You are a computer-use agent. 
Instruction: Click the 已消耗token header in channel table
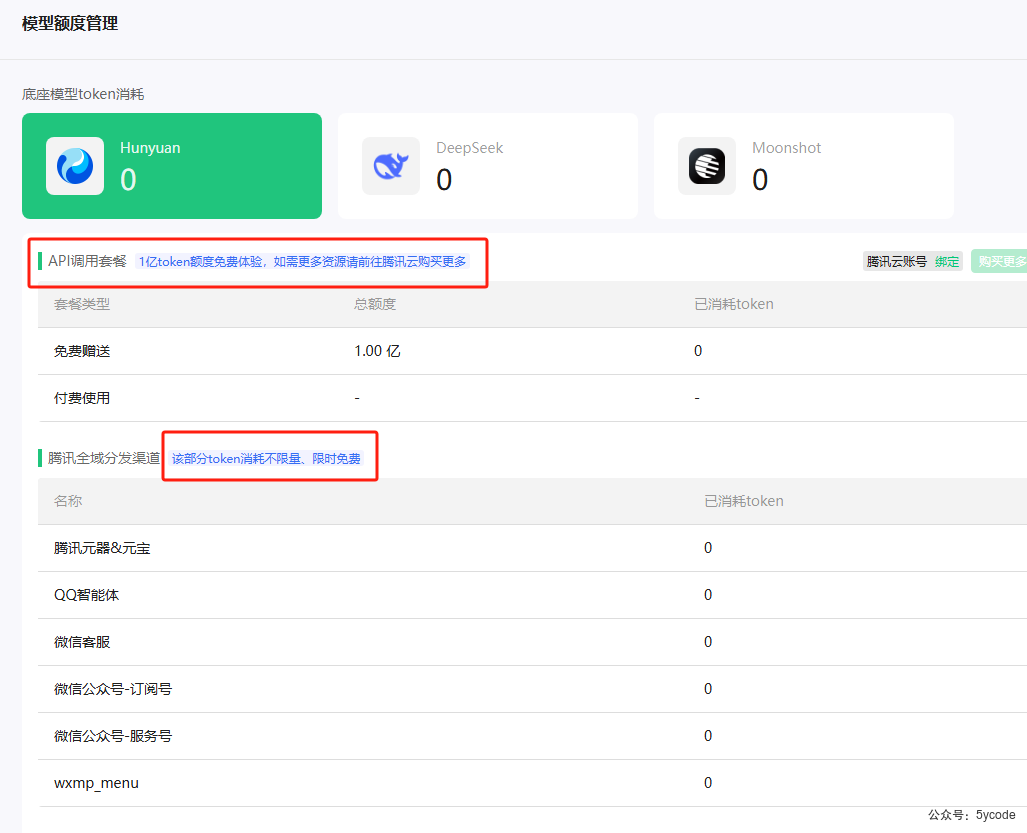coord(743,501)
